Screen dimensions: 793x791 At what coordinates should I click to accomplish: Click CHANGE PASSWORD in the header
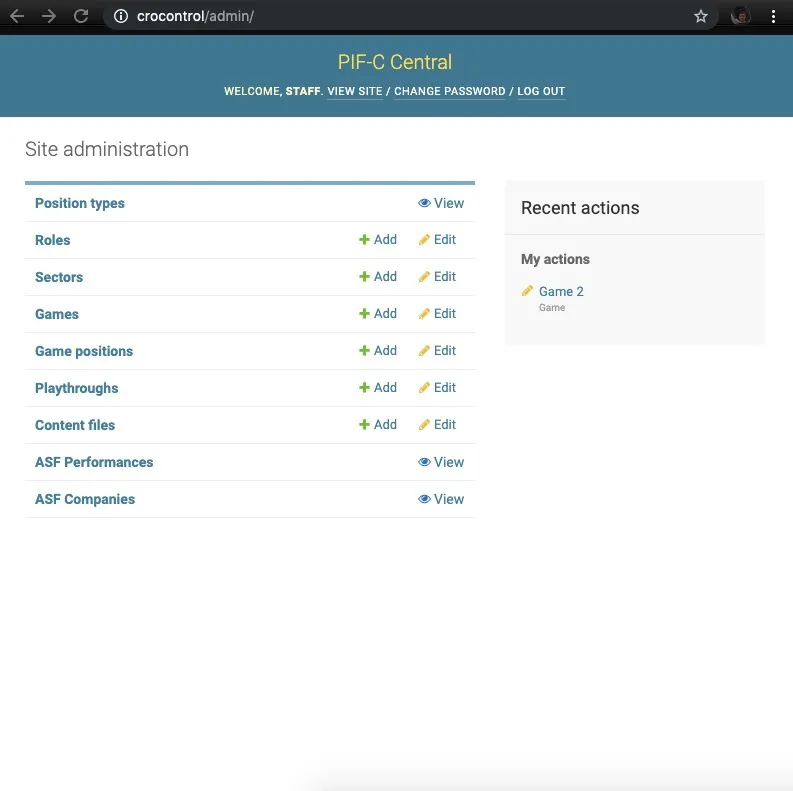pos(449,91)
